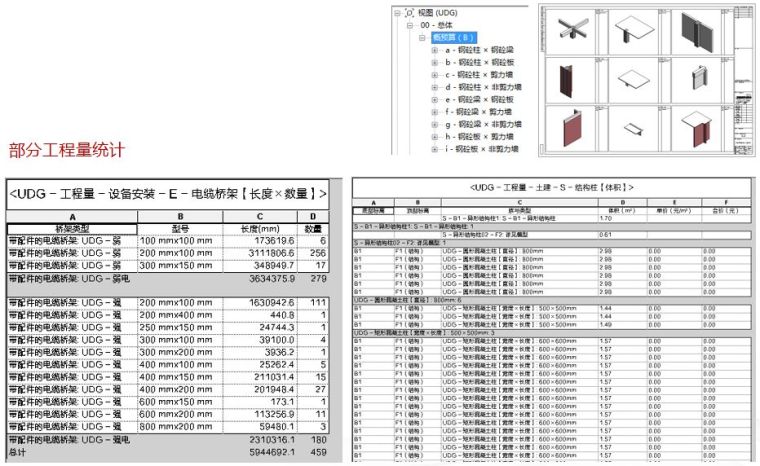Image resolution: width=760 pixels, height=466 pixels.
Task: Click the small grey beam-wall view in middle row
Action: point(700,78)
